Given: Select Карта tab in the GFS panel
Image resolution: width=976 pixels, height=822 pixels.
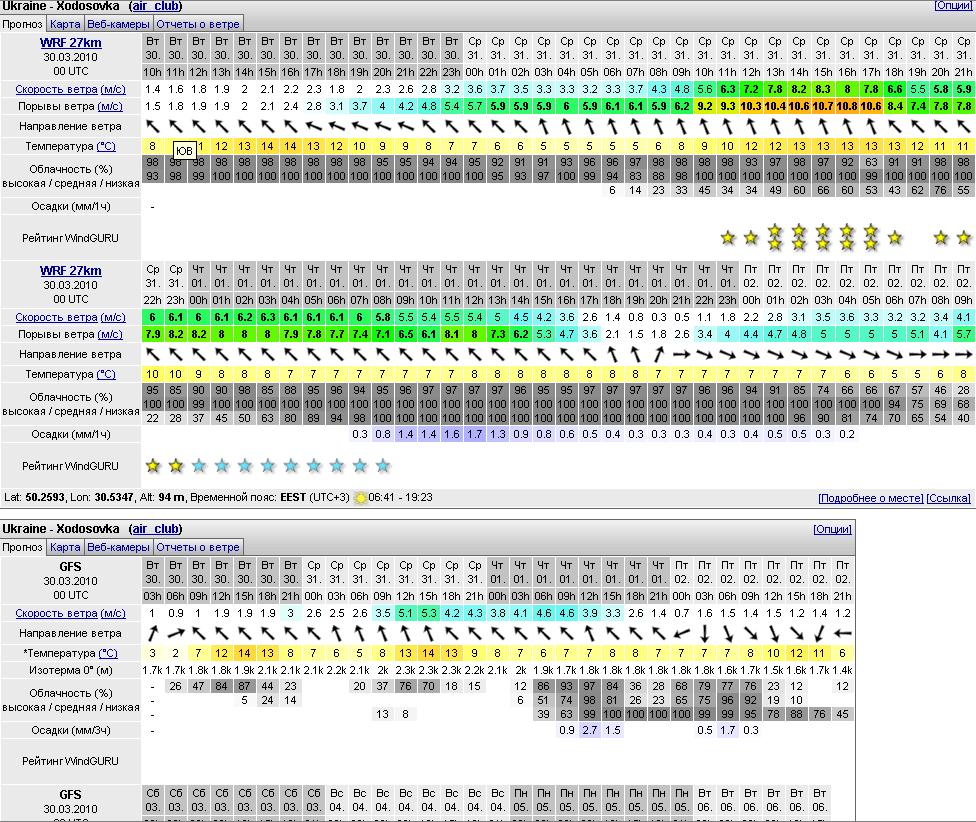Looking at the screenshot, I should [65, 547].
